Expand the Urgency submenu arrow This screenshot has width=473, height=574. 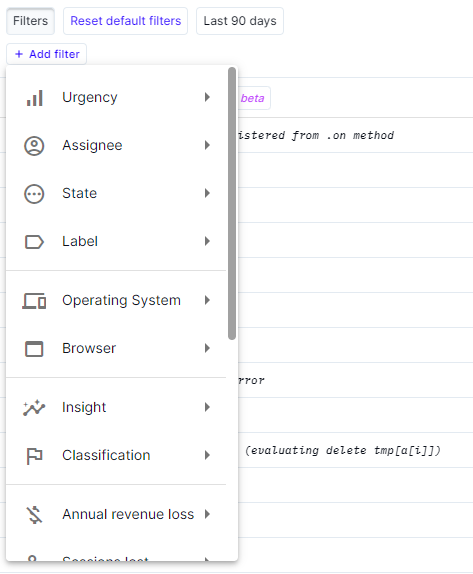click(207, 97)
